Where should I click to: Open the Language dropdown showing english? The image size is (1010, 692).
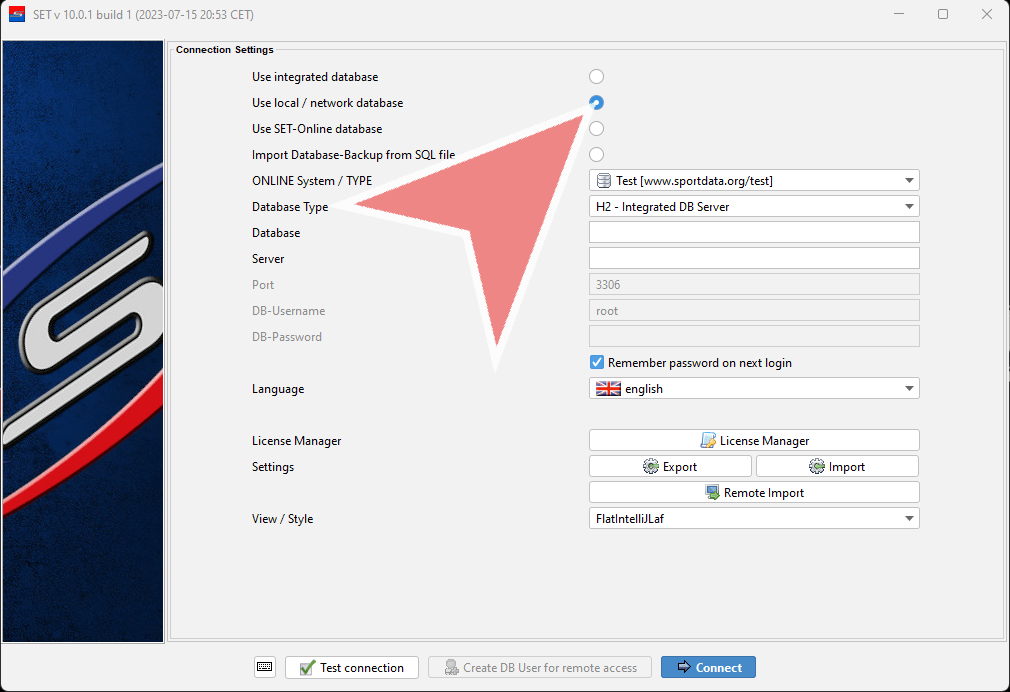pyautogui.click(x=754, y=389)
